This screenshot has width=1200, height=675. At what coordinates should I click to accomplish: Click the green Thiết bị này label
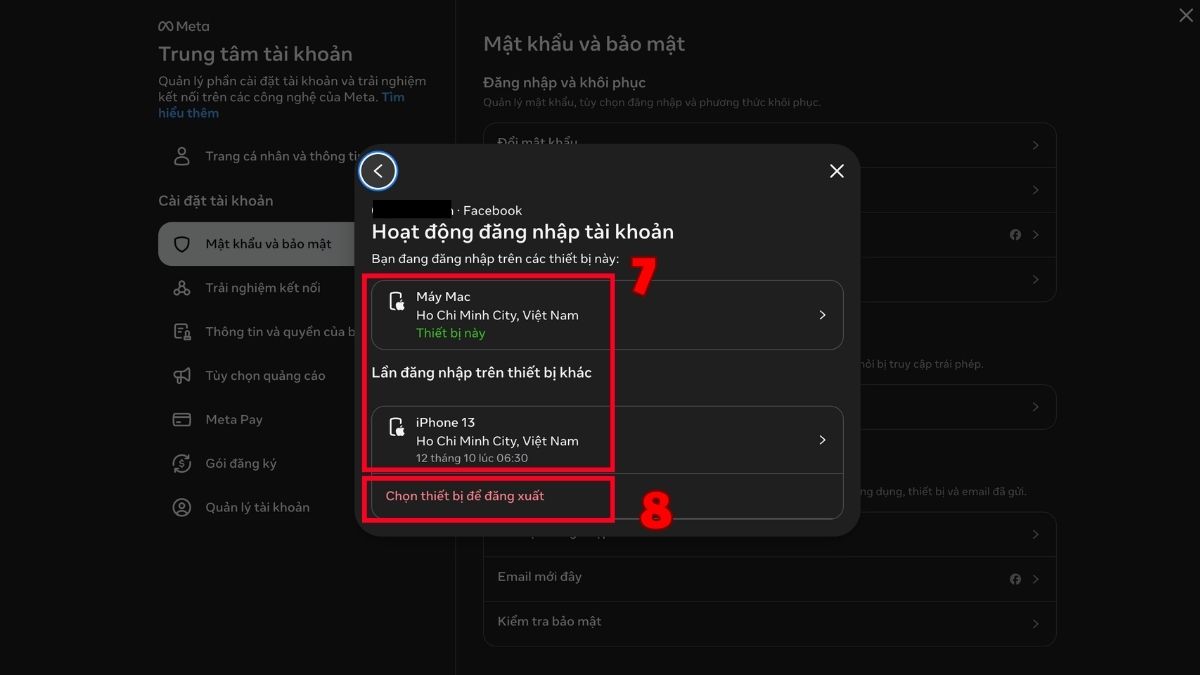pos(451,333)
